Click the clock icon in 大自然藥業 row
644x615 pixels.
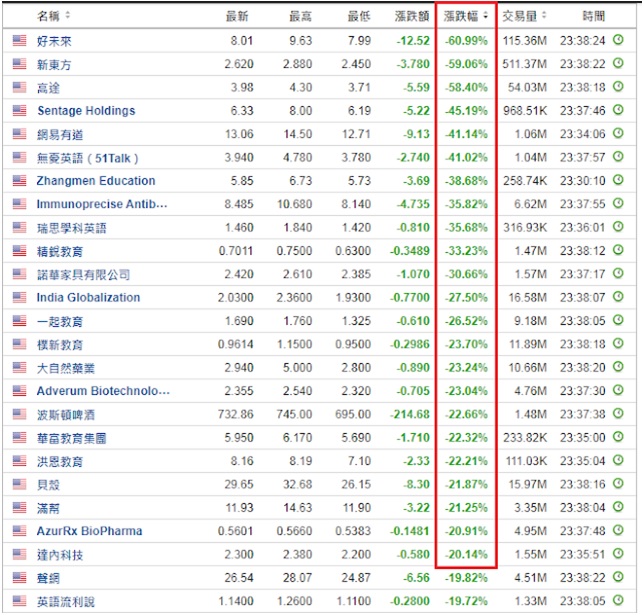coord(618,367)
